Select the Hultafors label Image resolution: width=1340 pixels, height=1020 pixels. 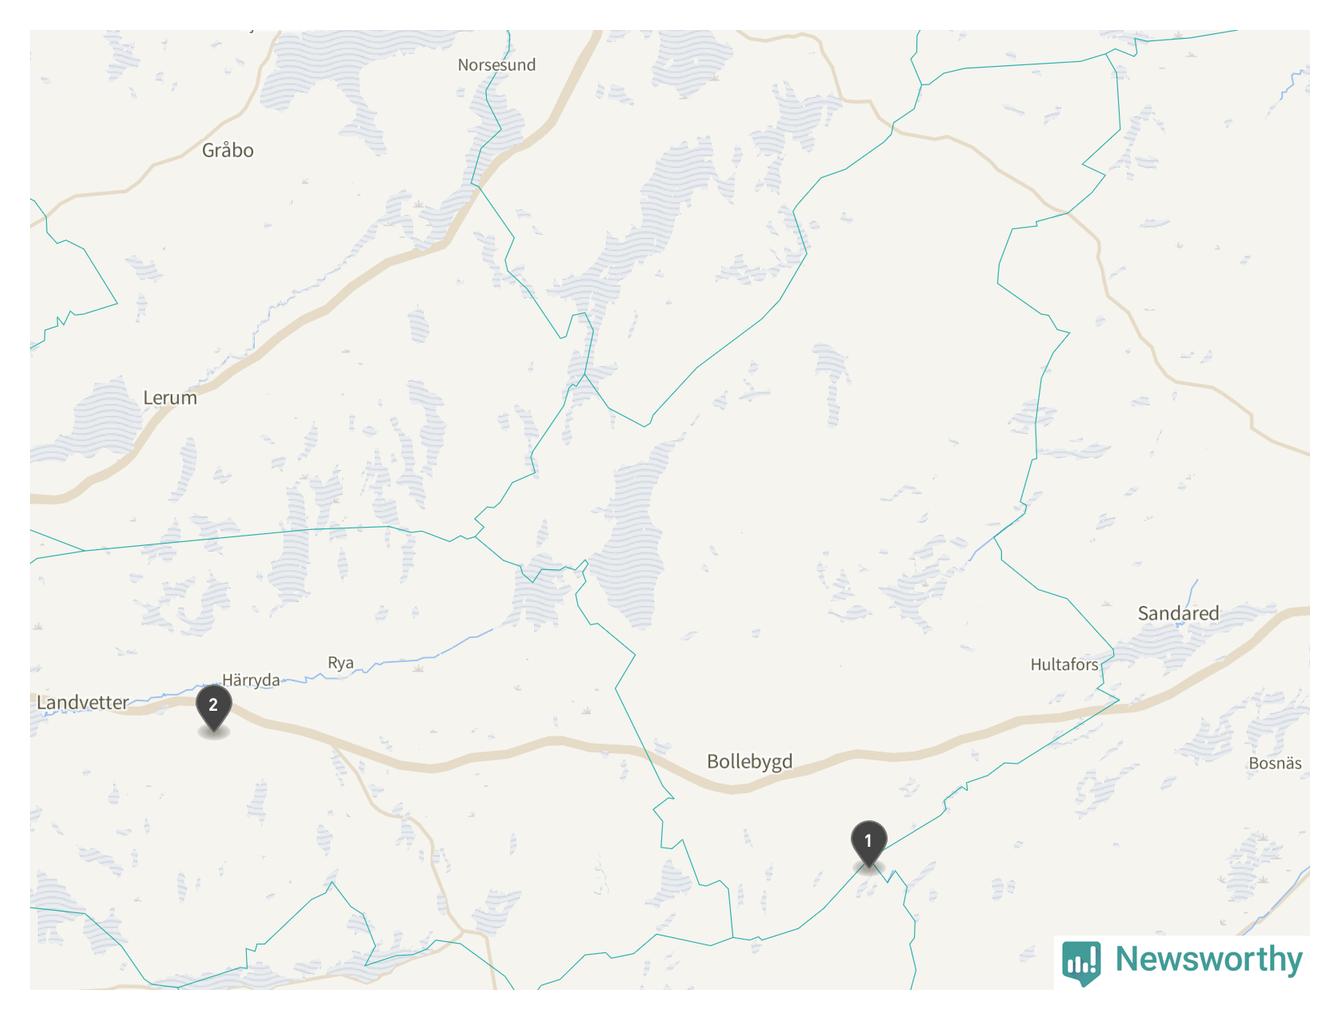(x=1064, y=664)
